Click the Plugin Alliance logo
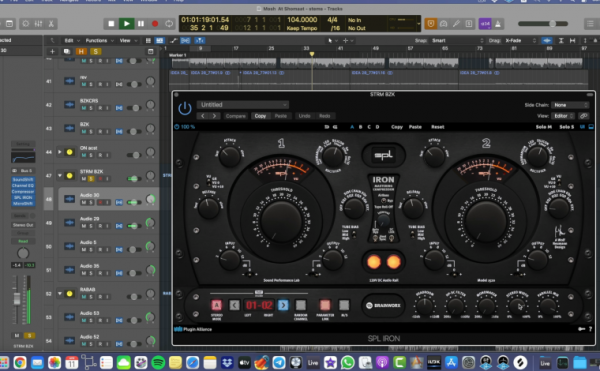600x371 pixels. (x=193, y=329)
